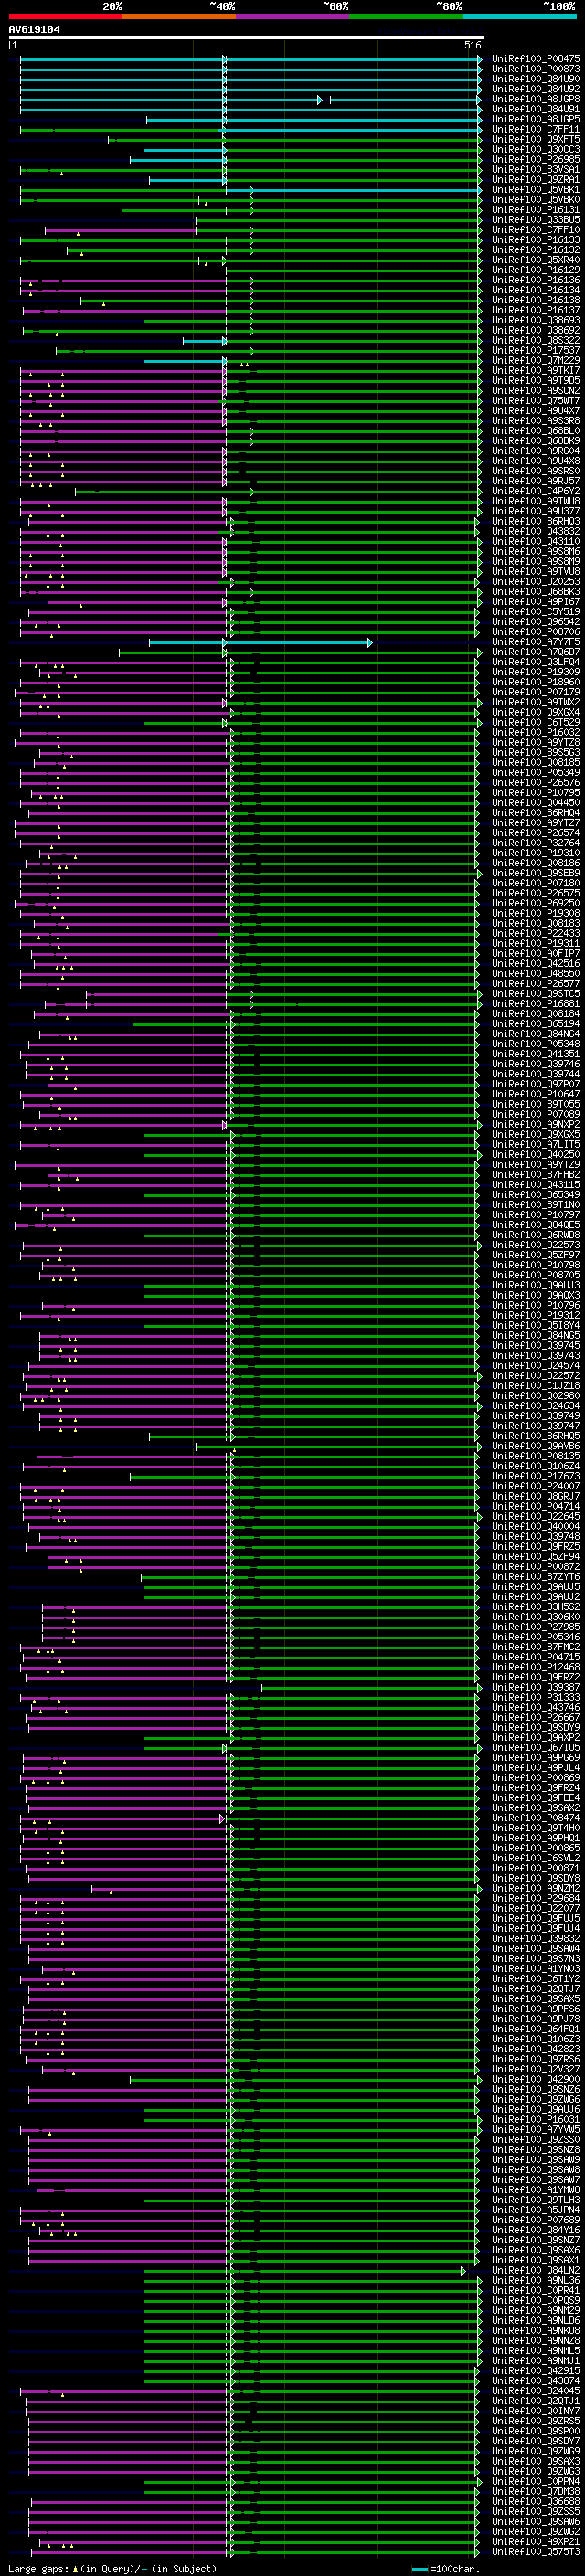Select the UniRef100_Q8S322 label
Image resolution: width=585 pixels, height=2576 pixels.
coord(535,340)
